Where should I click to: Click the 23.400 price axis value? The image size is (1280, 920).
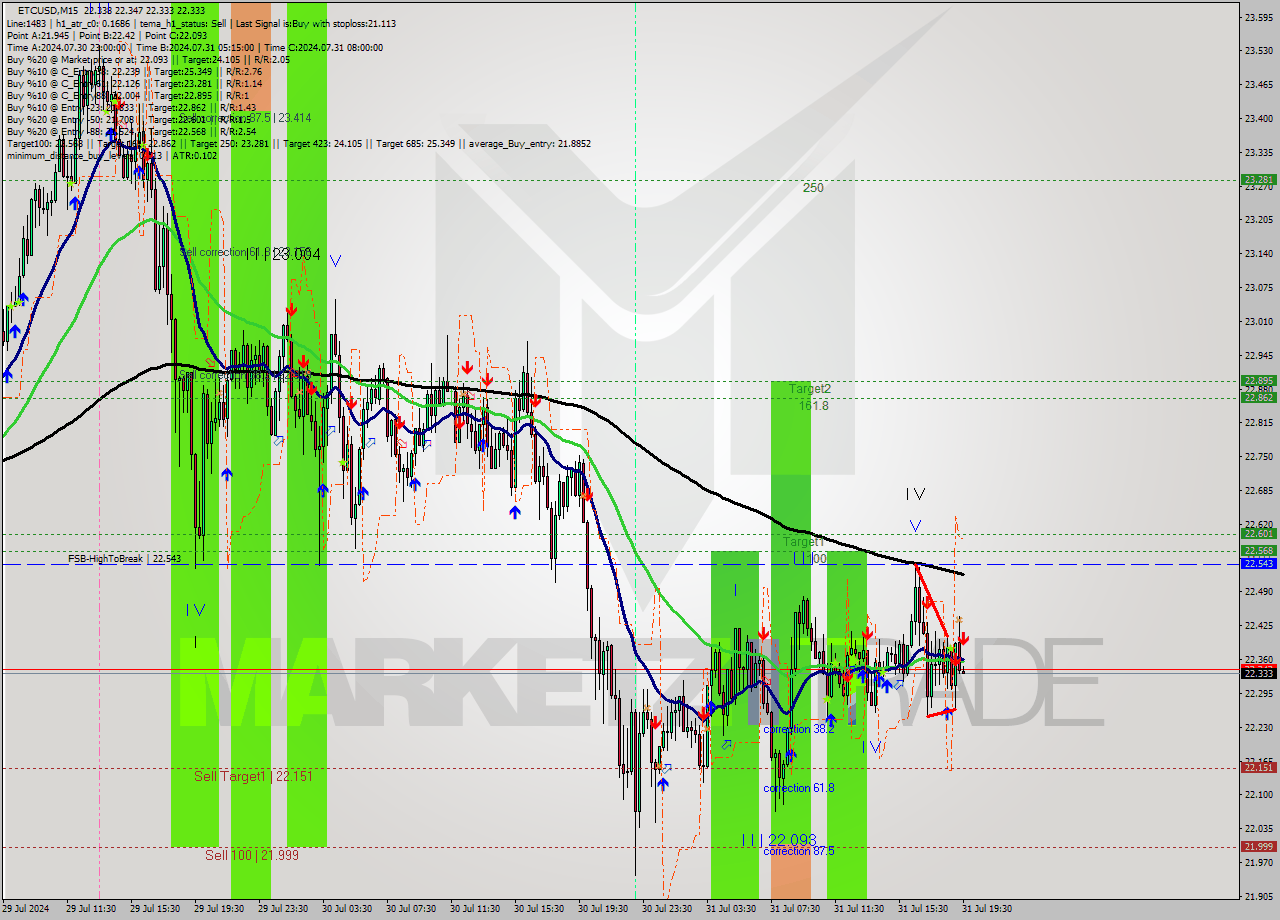[x=1258, y=118]
